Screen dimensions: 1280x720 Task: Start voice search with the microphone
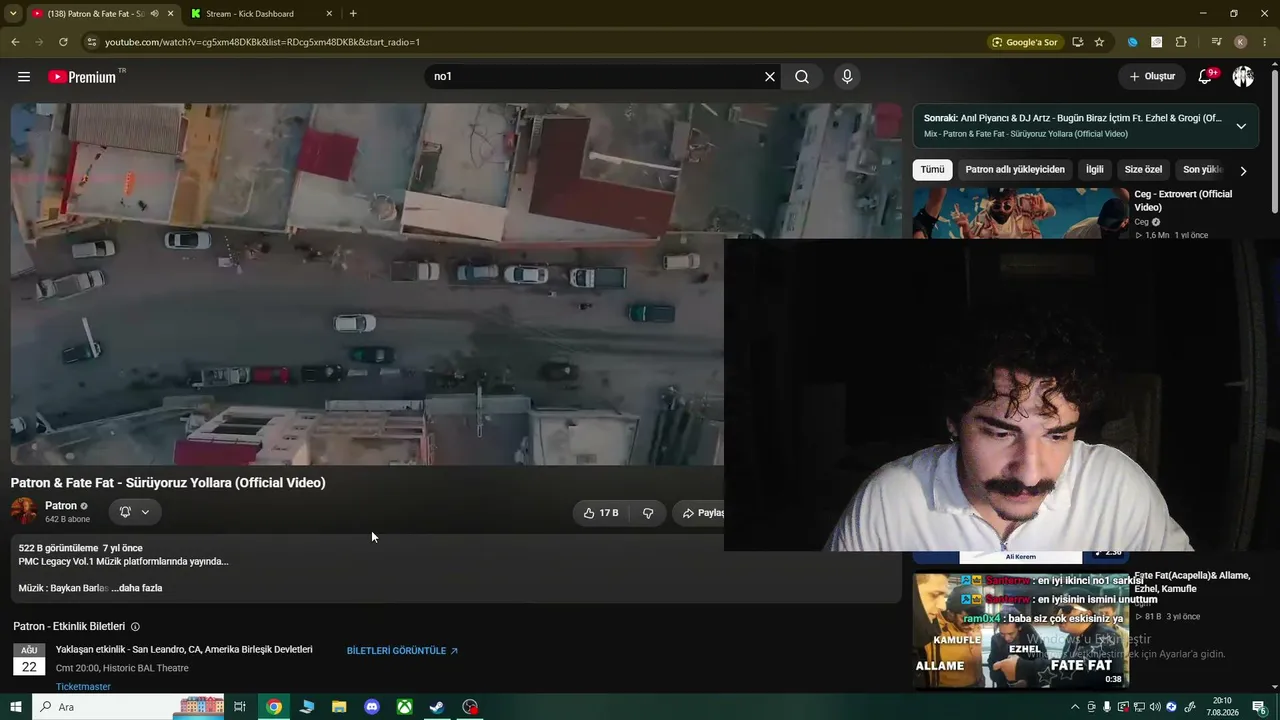click(847, 77)
